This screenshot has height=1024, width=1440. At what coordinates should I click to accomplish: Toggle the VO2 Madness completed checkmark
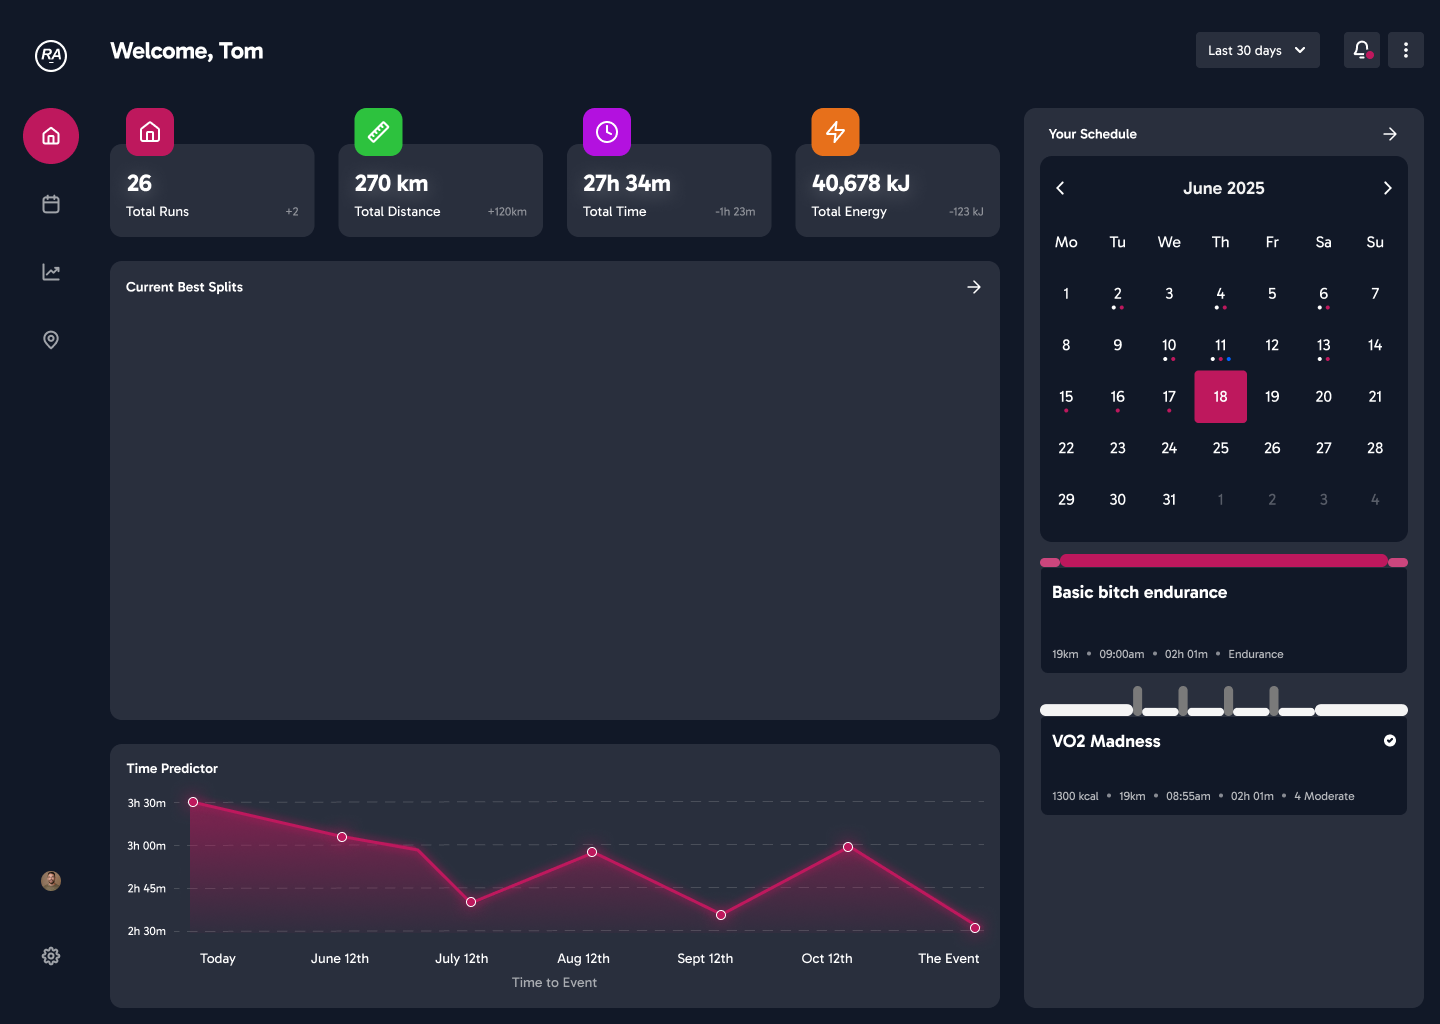point(1390,741)
